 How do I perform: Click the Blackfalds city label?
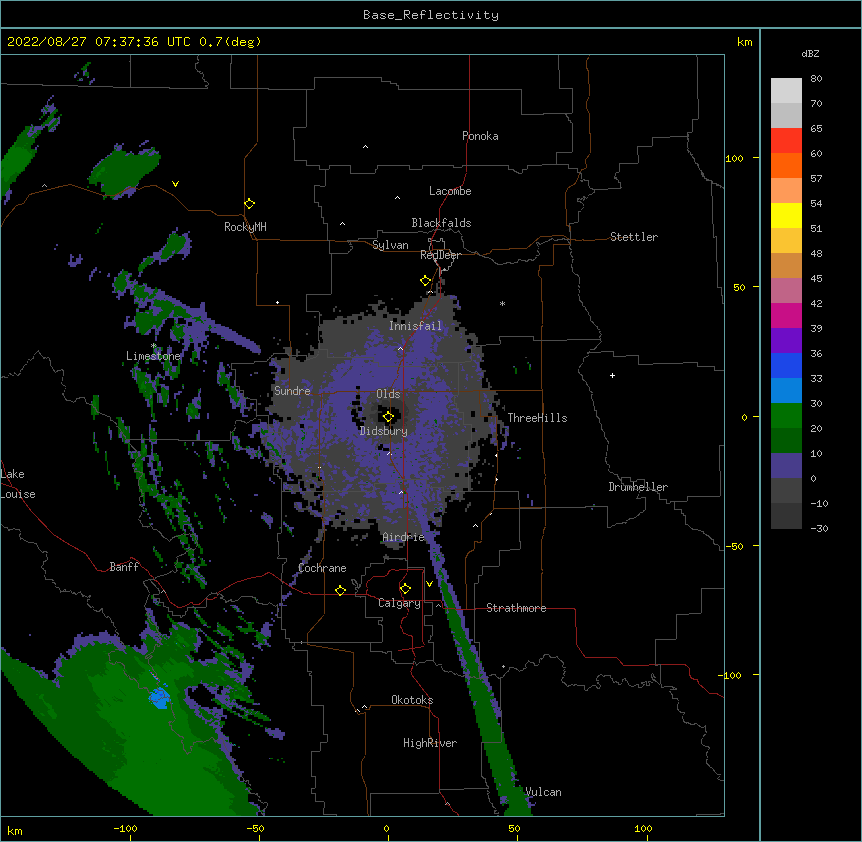441,223
